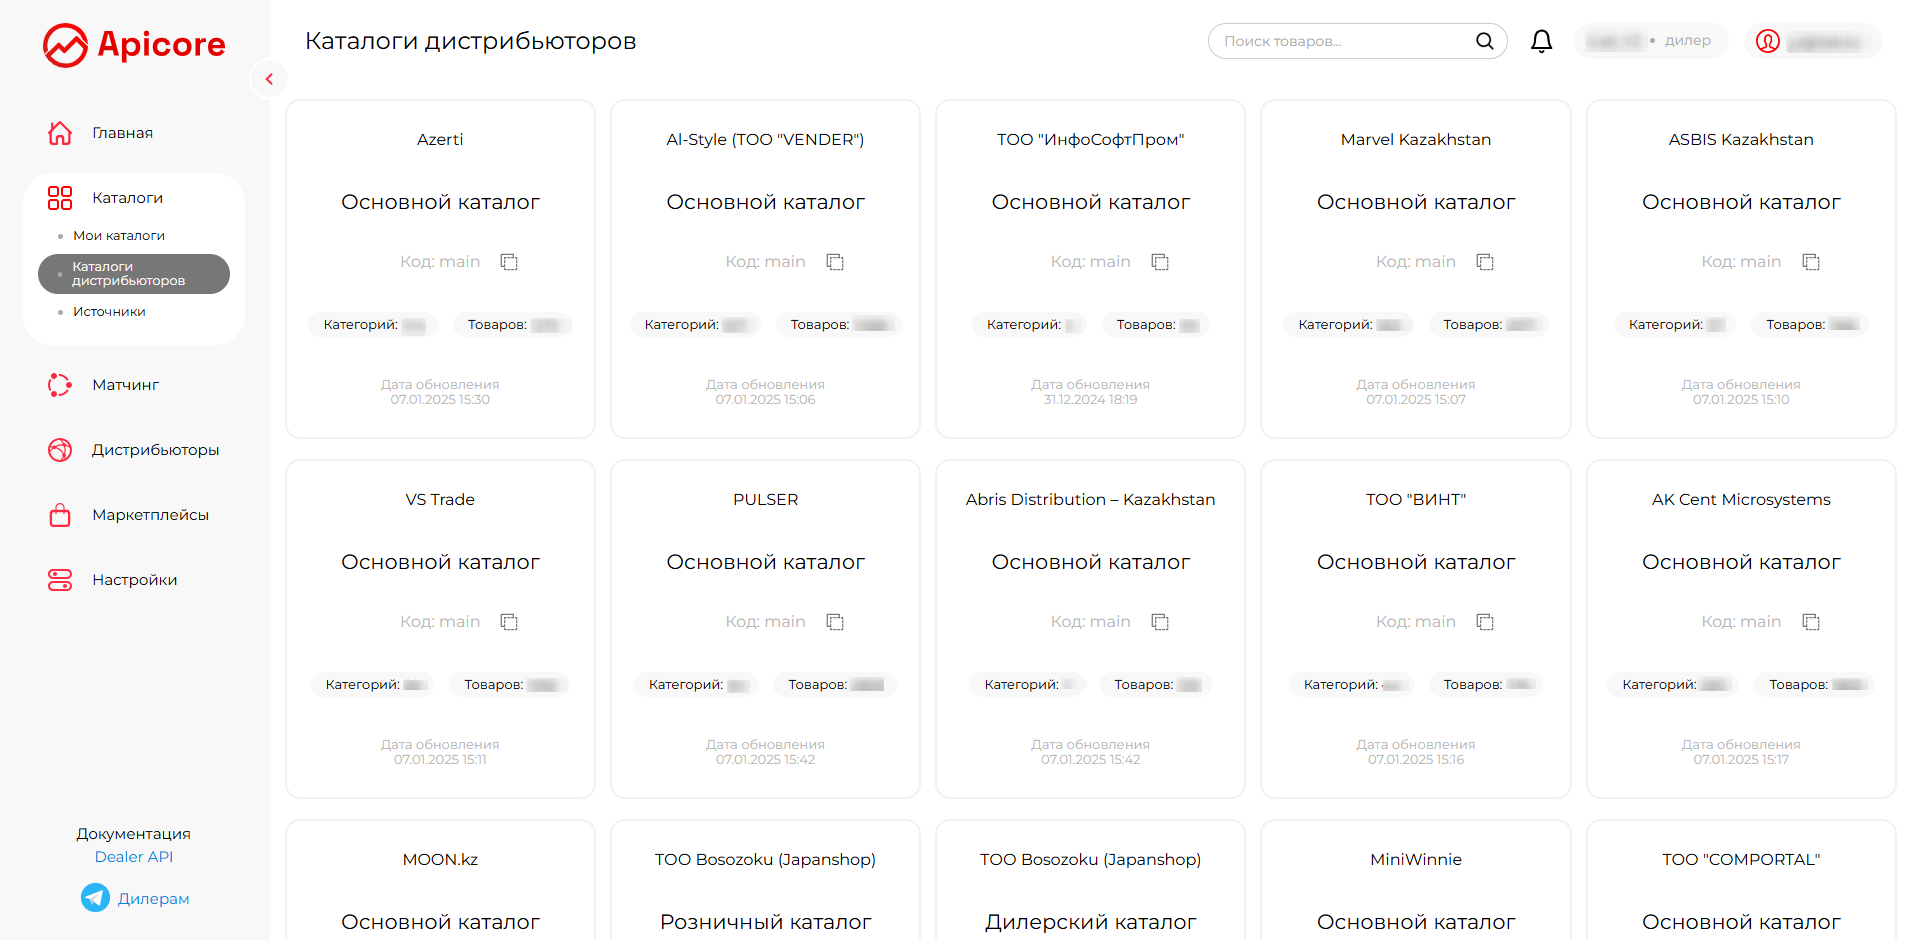Collapse the sidebar with the chevron button
This screenshot has height=940, width=1907.
coord(269,79)
